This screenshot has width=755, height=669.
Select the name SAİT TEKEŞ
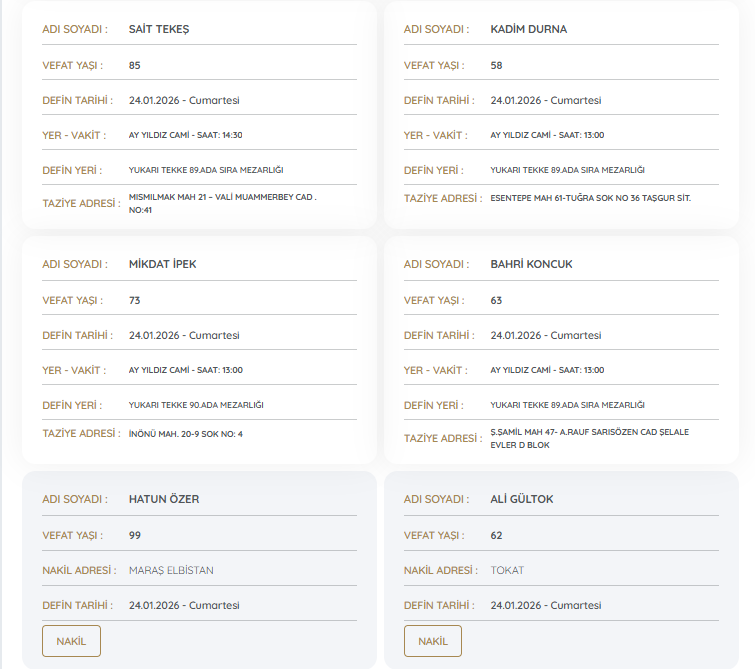click(159, 29)
